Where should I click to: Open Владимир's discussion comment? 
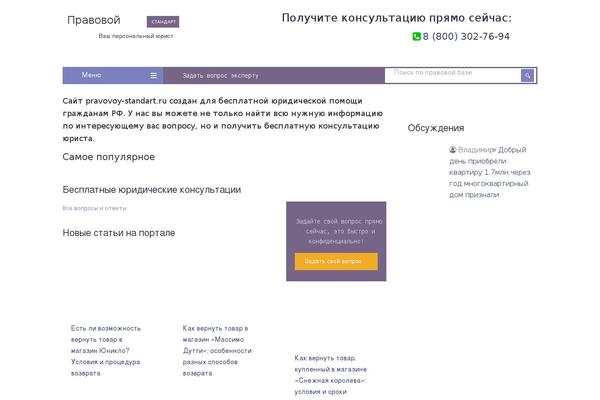(490, 172)
